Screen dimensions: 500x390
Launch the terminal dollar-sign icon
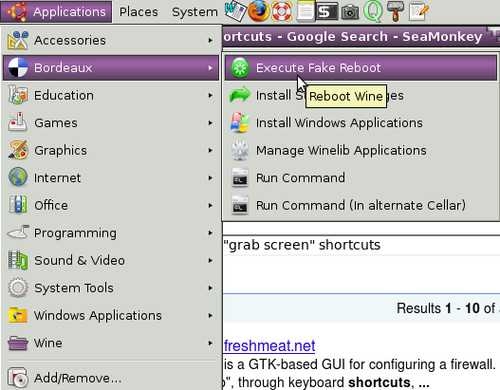pos(326,11)
